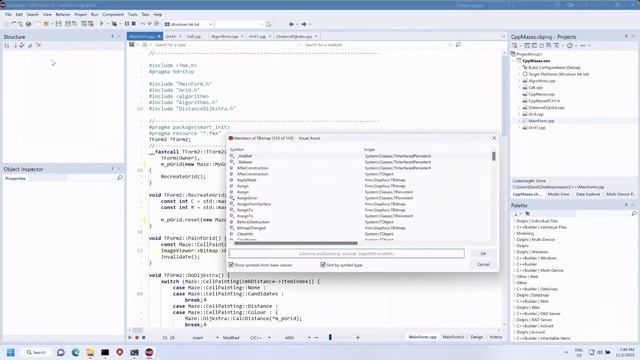Open File Explorer from taskbar
Screen dimensions: 640x360
[x=90, y=352]
